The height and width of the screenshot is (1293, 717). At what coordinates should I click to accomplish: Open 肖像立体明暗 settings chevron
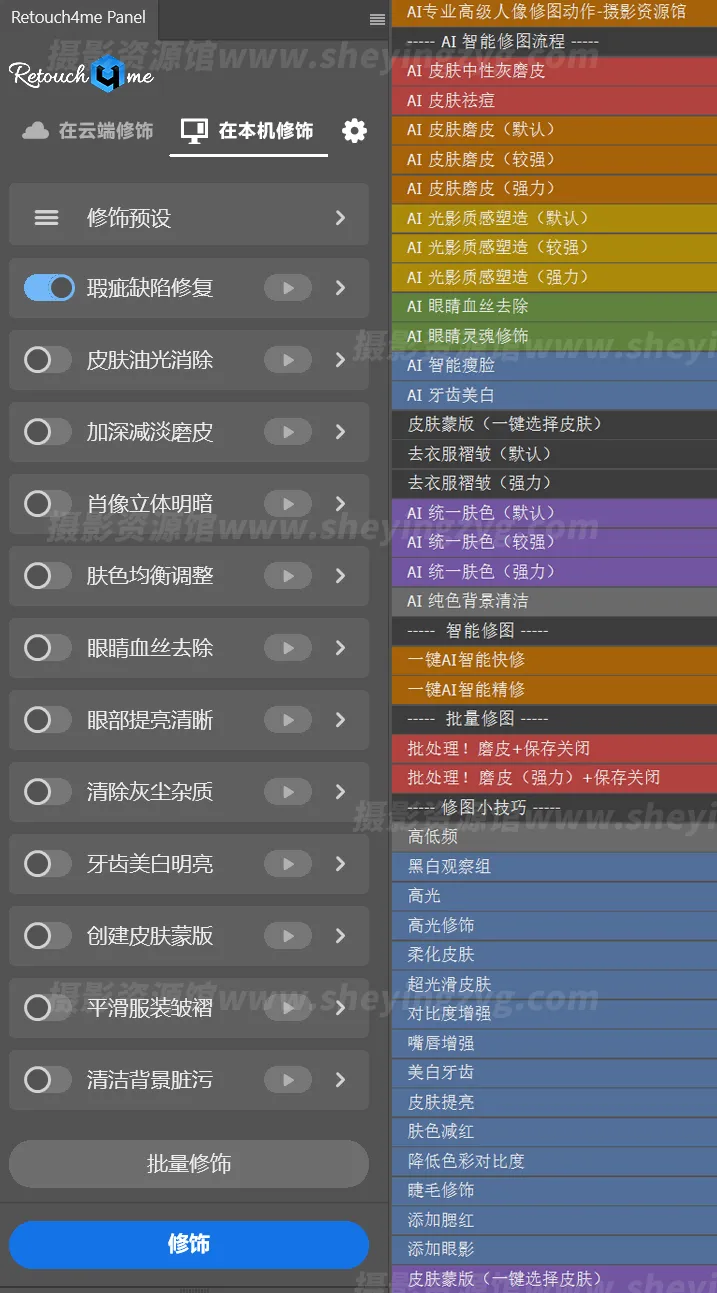tap(341, 504)
